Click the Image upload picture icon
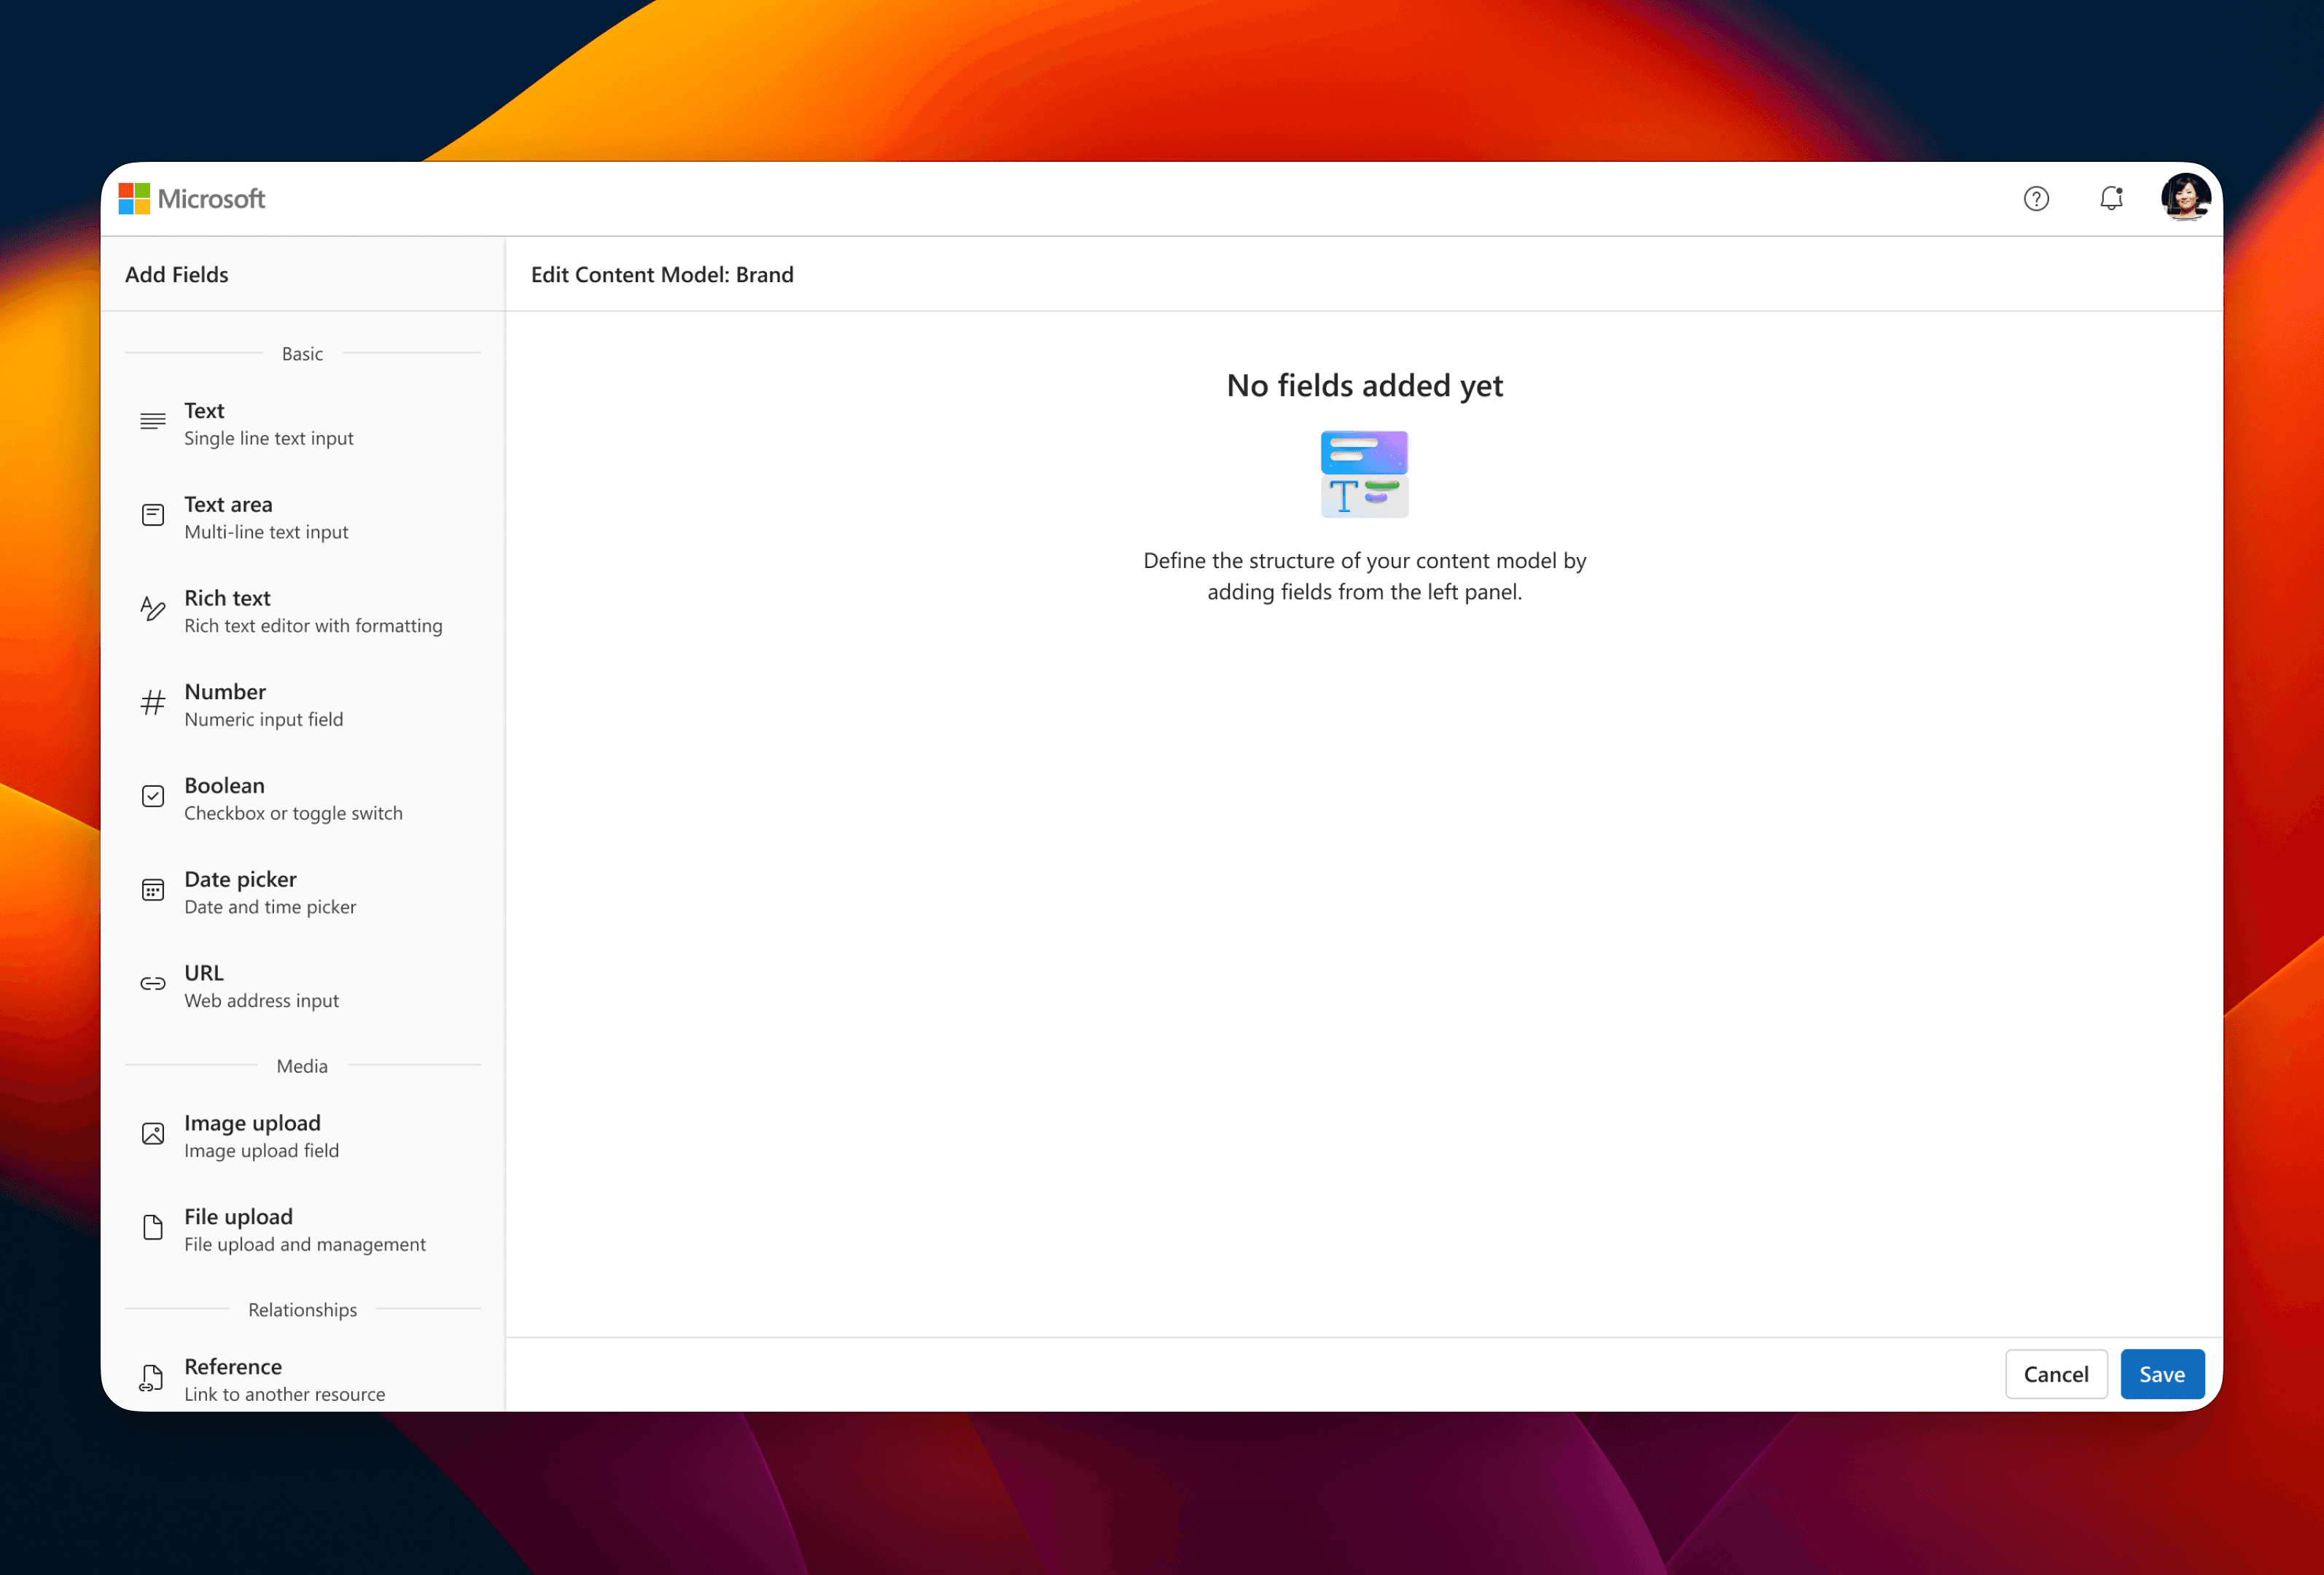 click(153, 1134)
